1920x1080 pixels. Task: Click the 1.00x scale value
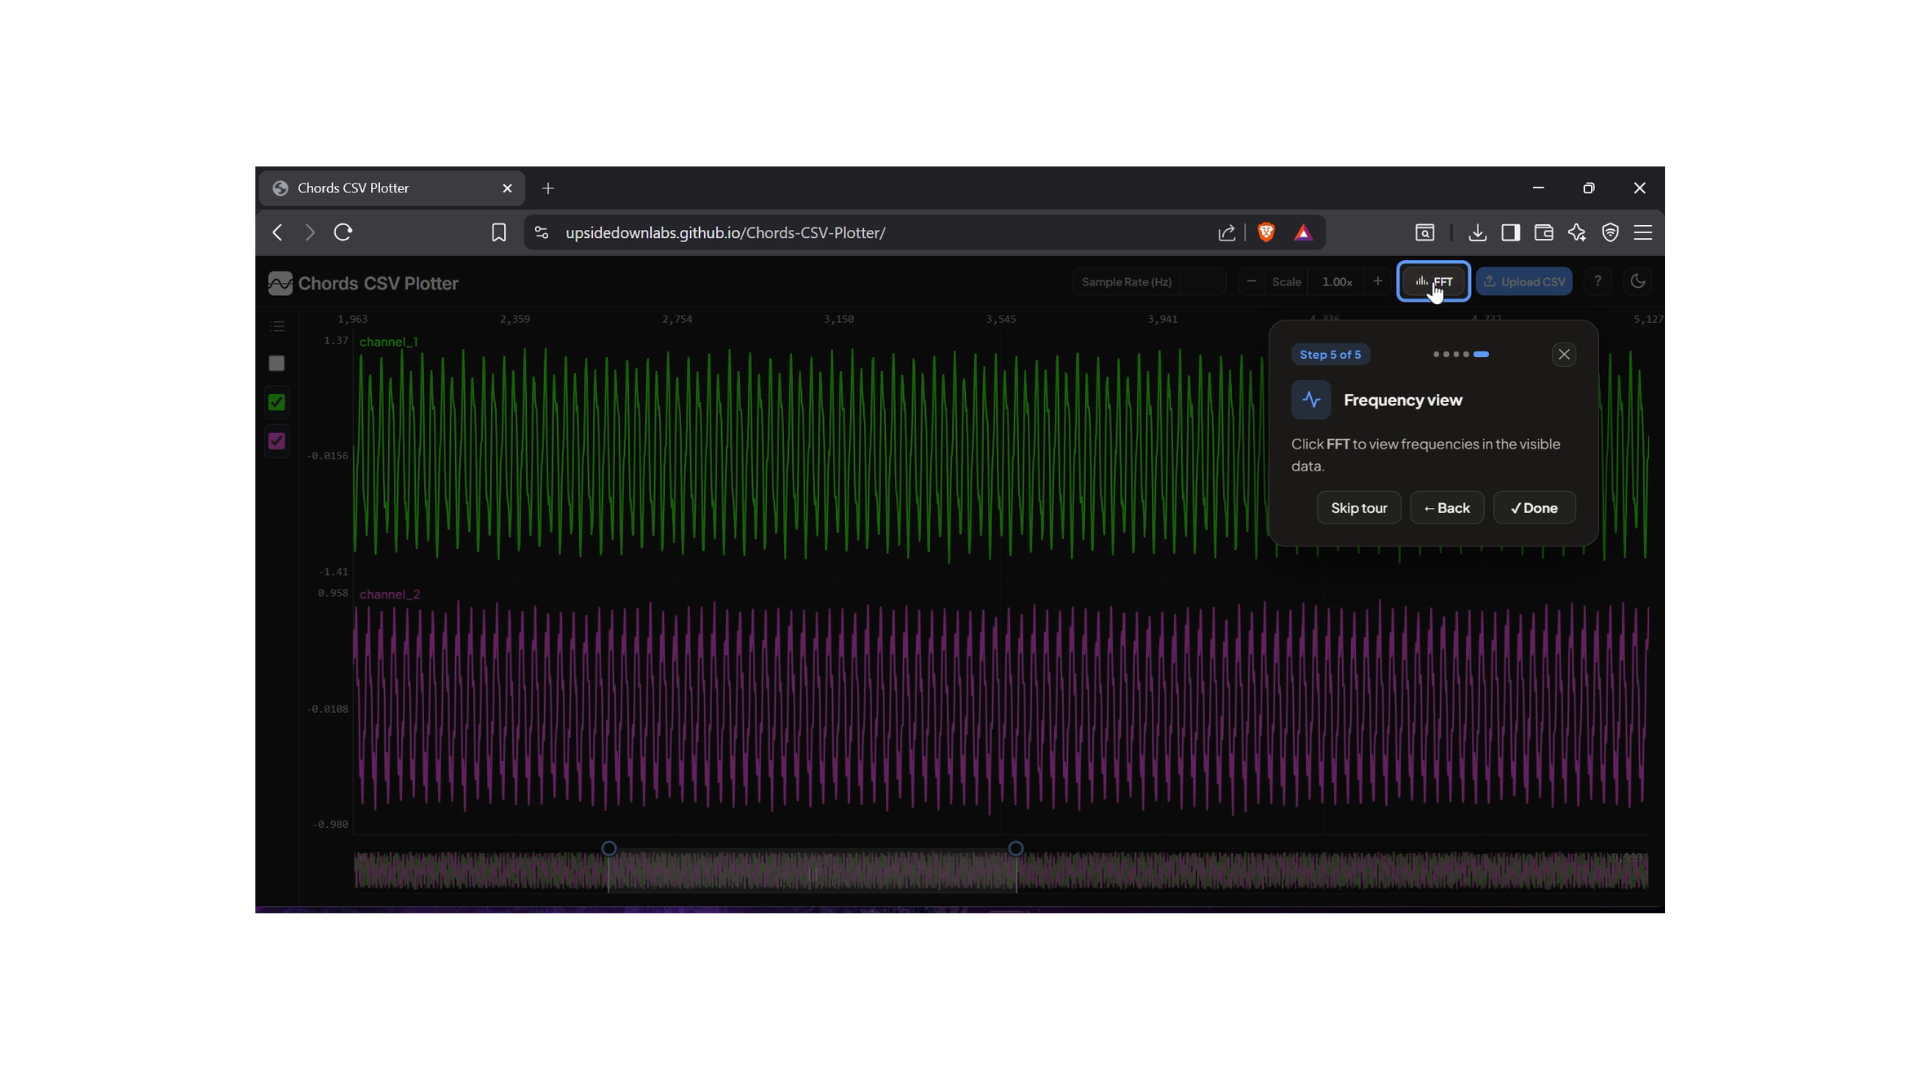[1337, 282]
